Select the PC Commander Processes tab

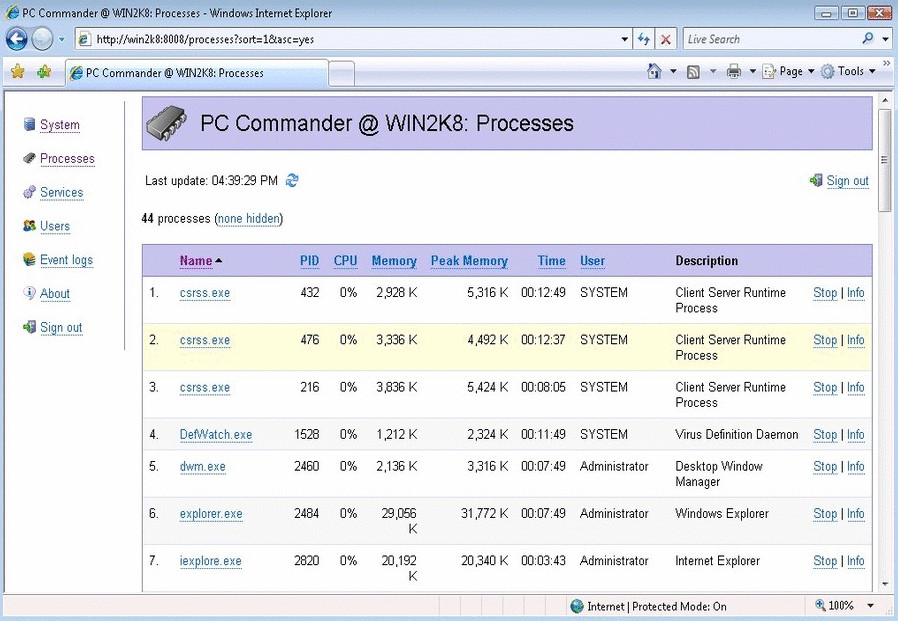[x=198, y=73]
